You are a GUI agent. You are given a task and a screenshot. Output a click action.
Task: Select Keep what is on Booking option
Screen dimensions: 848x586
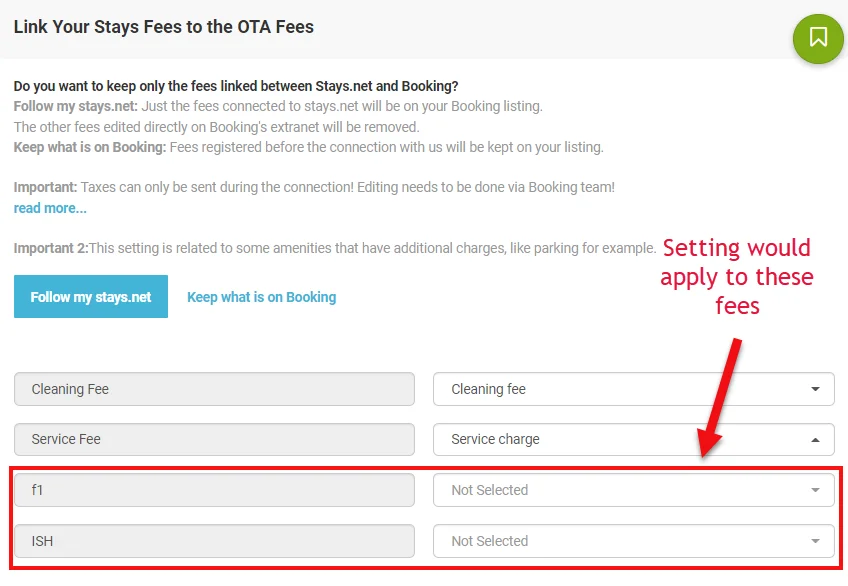pos(261,297)
